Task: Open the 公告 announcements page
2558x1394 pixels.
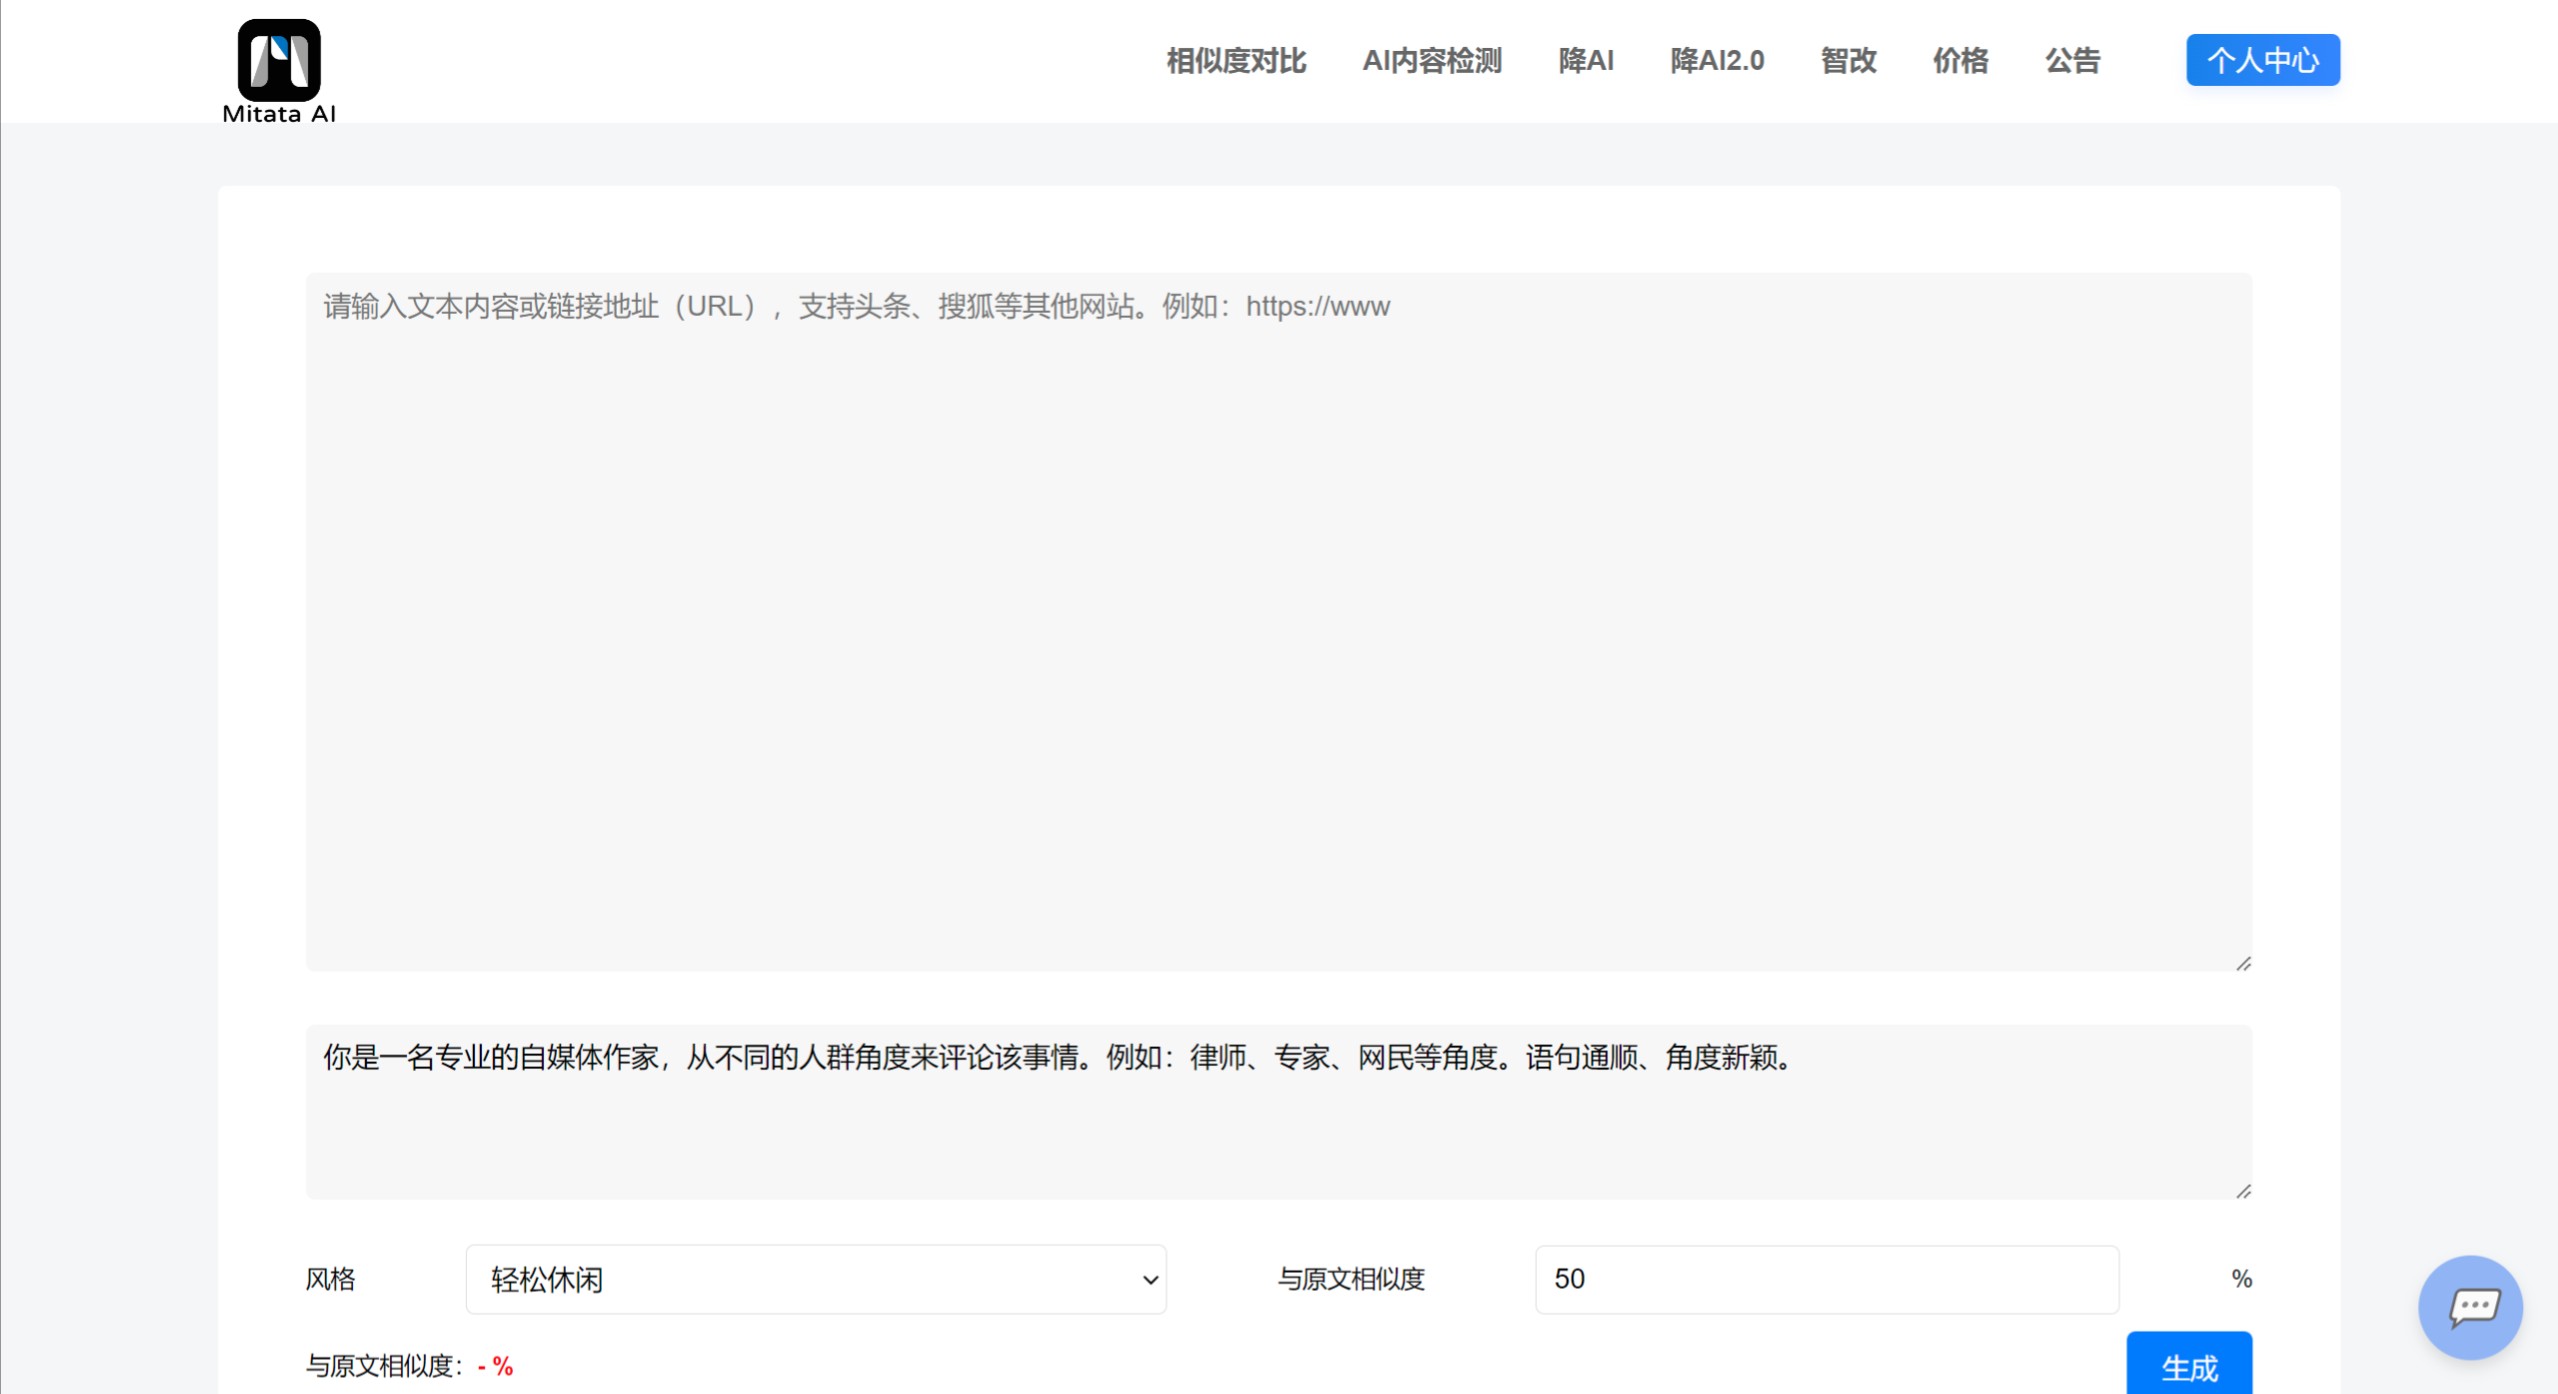Action: click(2072, 61)
